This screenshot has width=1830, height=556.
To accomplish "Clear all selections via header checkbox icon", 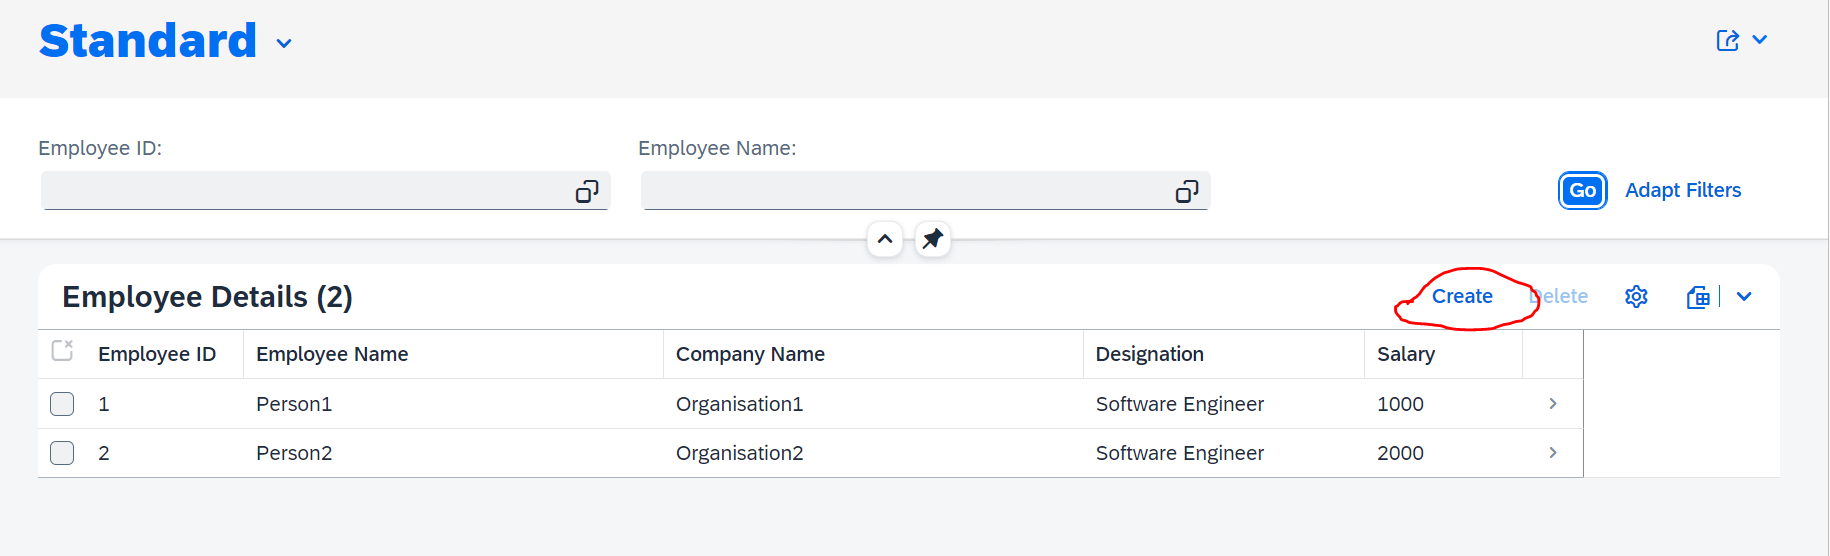I will click(62, 351).
